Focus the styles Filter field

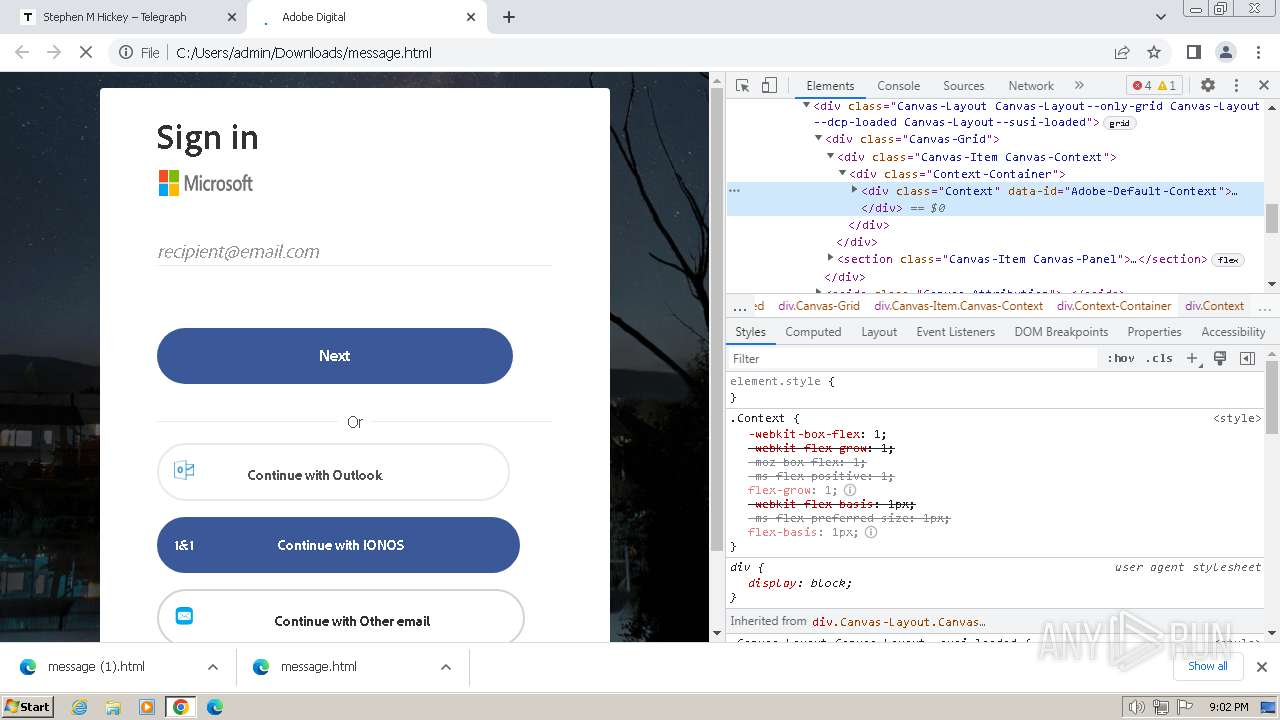(912, 358)
